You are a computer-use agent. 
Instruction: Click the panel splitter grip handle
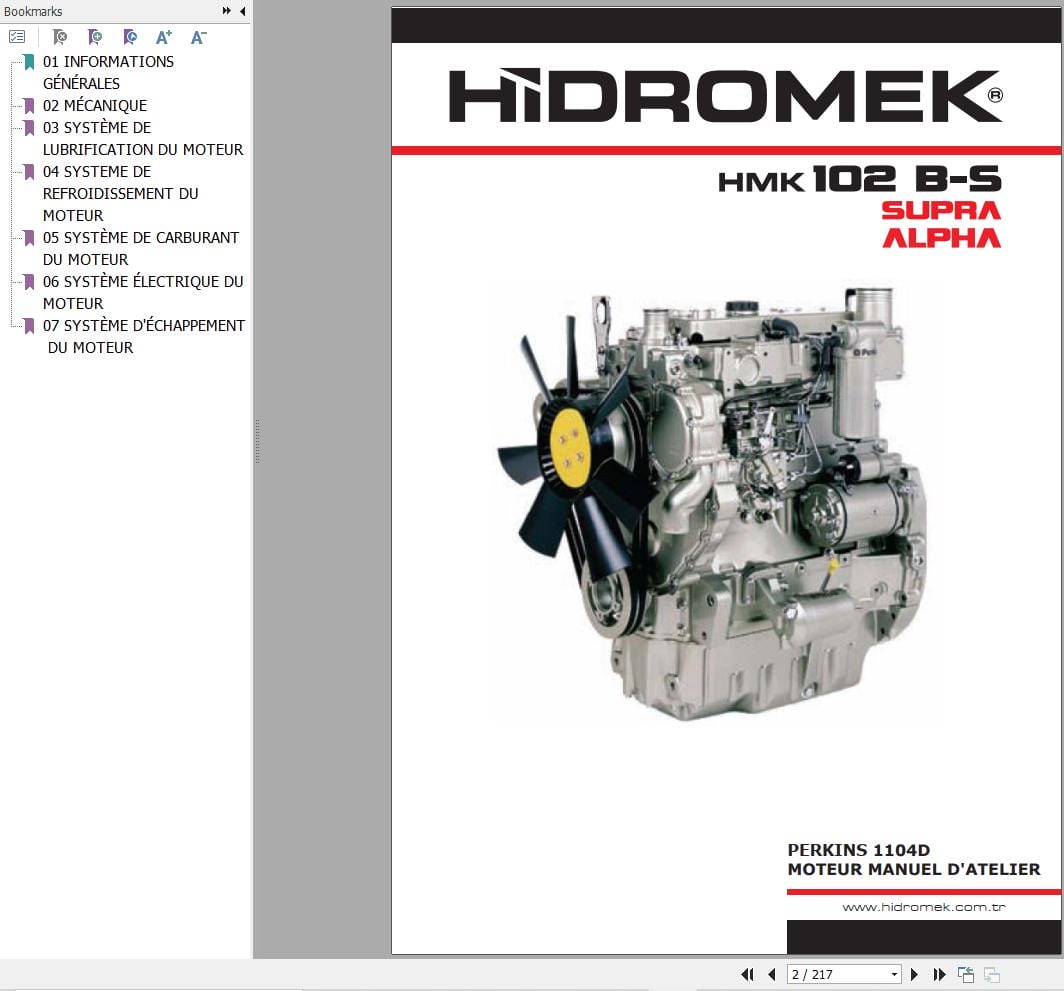coord(257,441)
